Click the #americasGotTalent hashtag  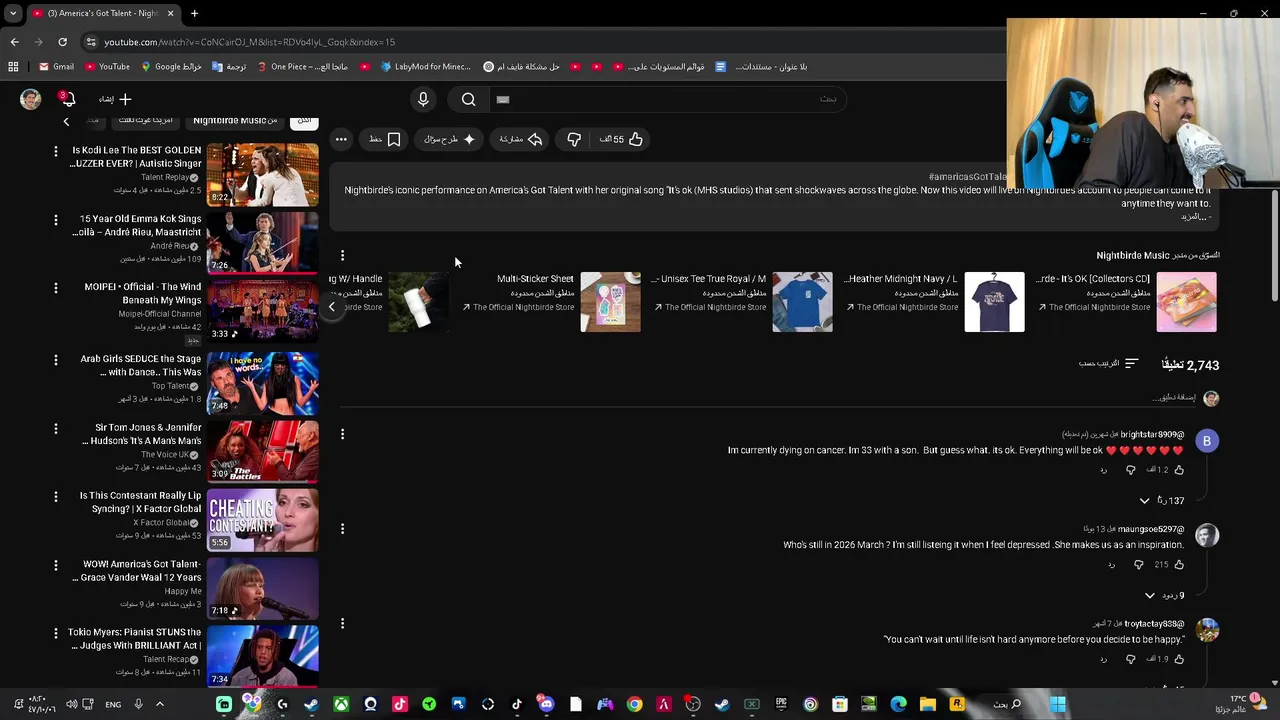[967, 177]
